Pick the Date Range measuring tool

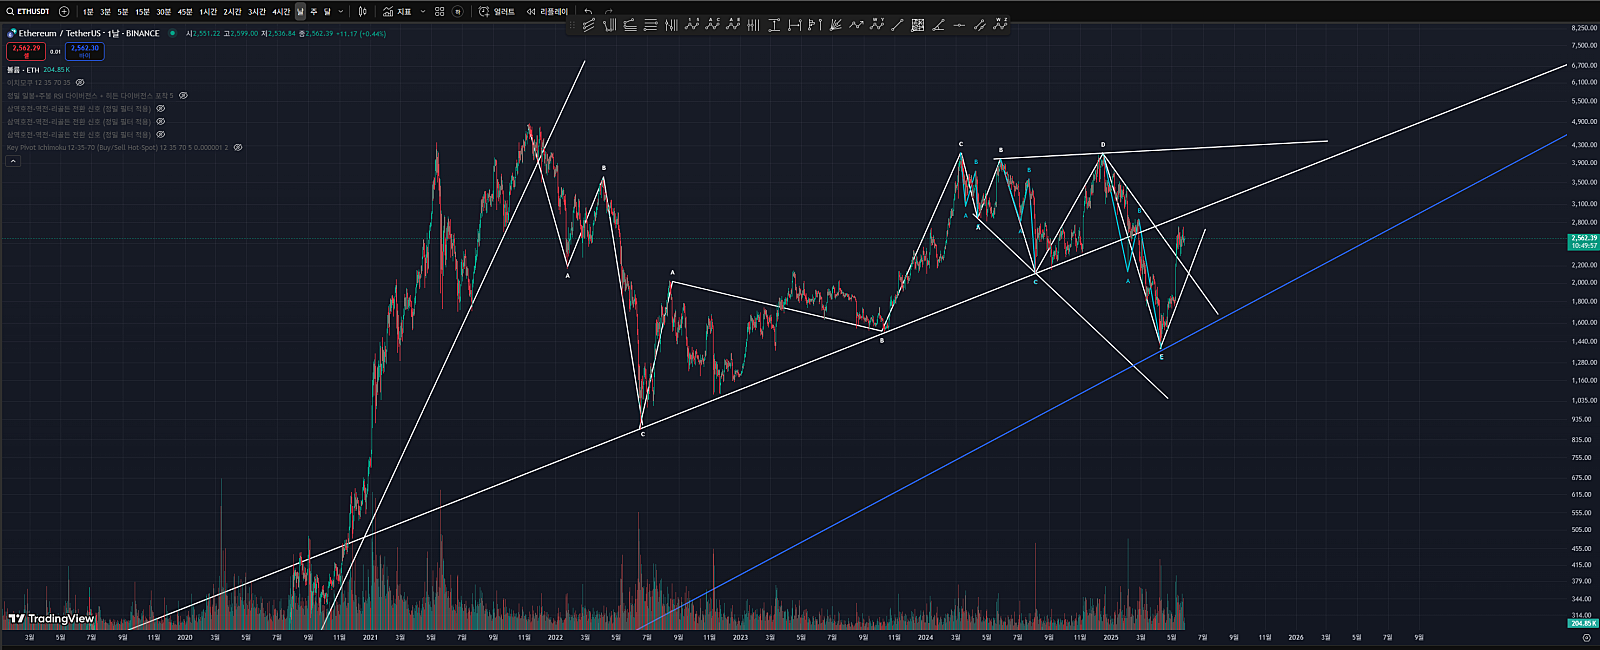pyautogui.click(x=795, y=25)
